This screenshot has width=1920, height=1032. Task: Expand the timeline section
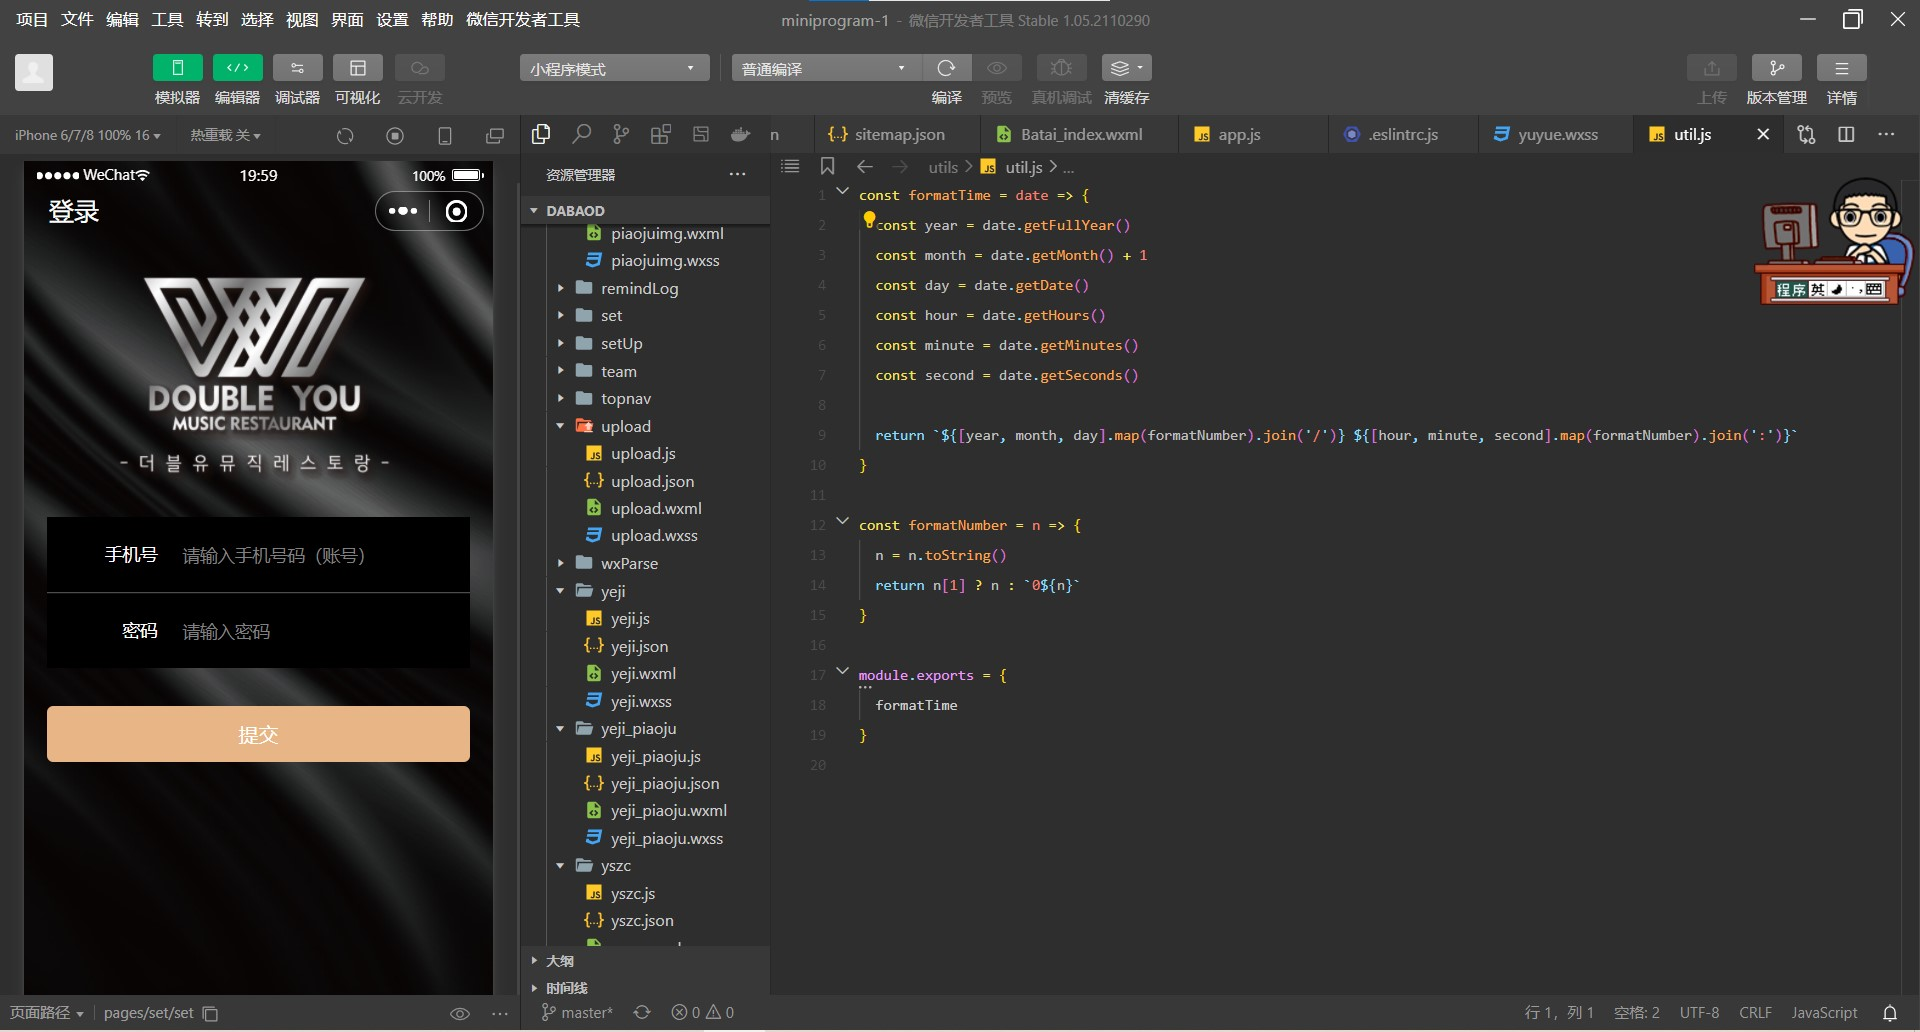tap(645, 988)
